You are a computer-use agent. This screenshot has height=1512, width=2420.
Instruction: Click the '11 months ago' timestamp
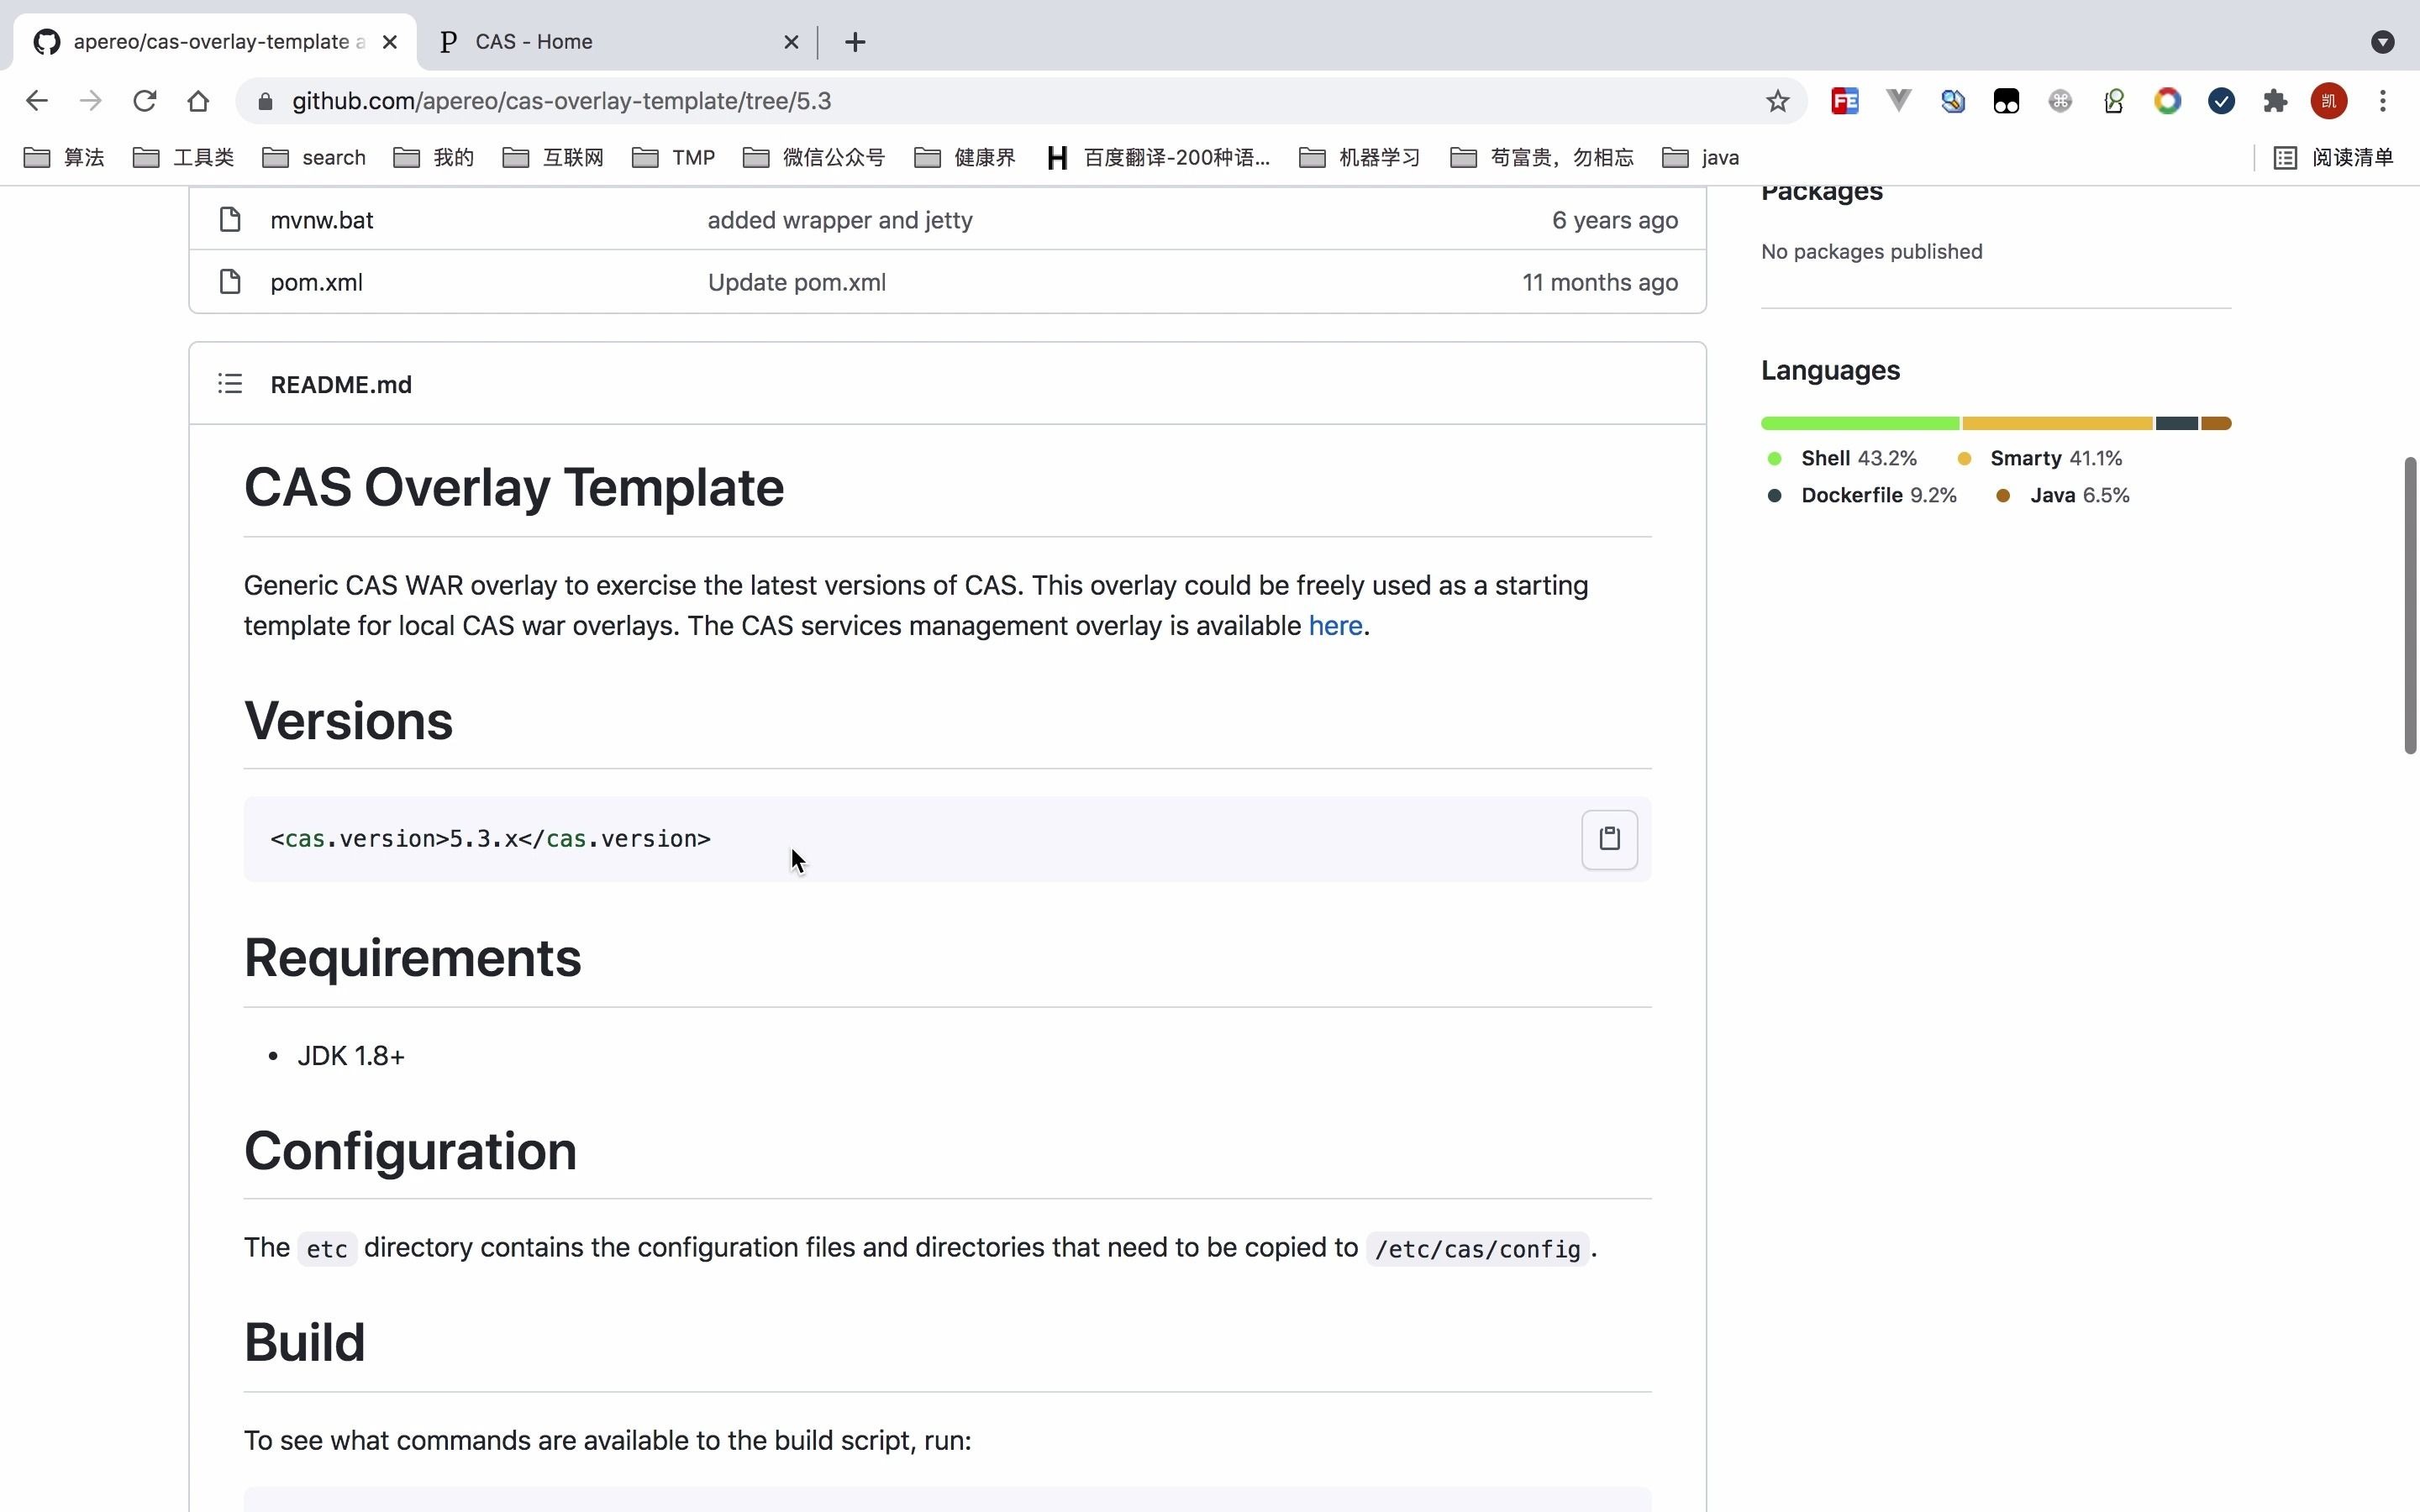[1600, 282]
